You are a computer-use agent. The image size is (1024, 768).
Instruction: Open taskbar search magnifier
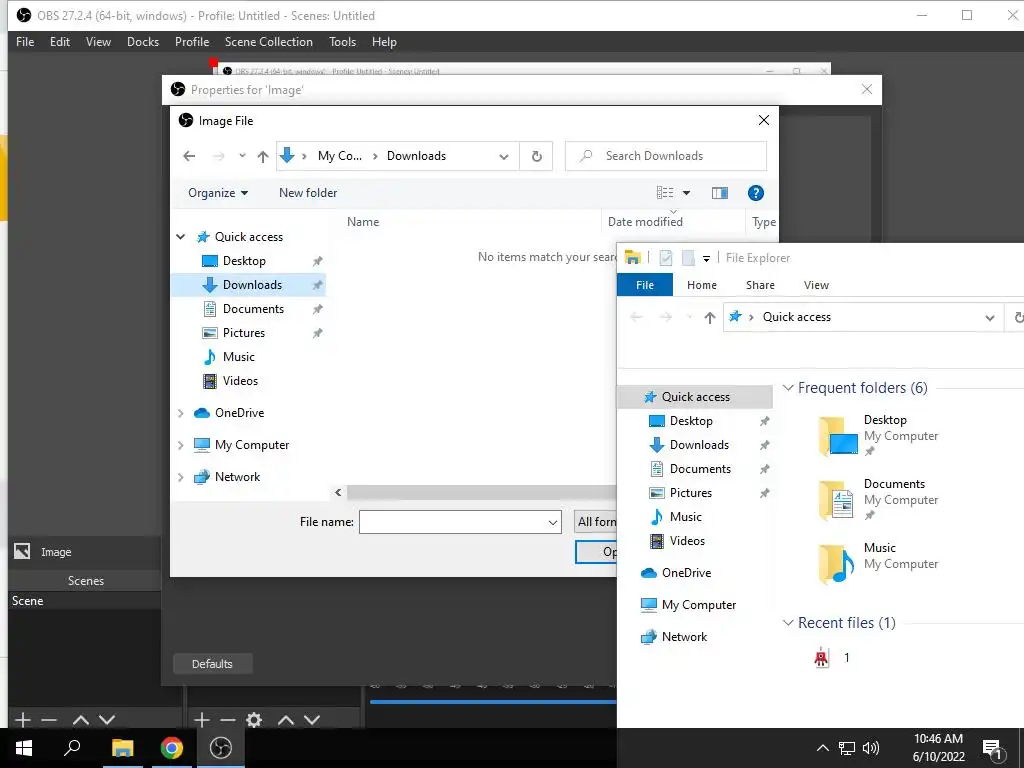tap(72, 748)
